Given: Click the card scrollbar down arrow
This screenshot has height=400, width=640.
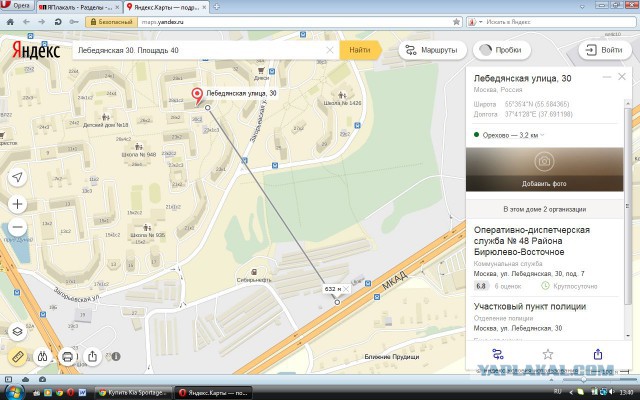Looking at the screenshot, I should coord(628,336).
